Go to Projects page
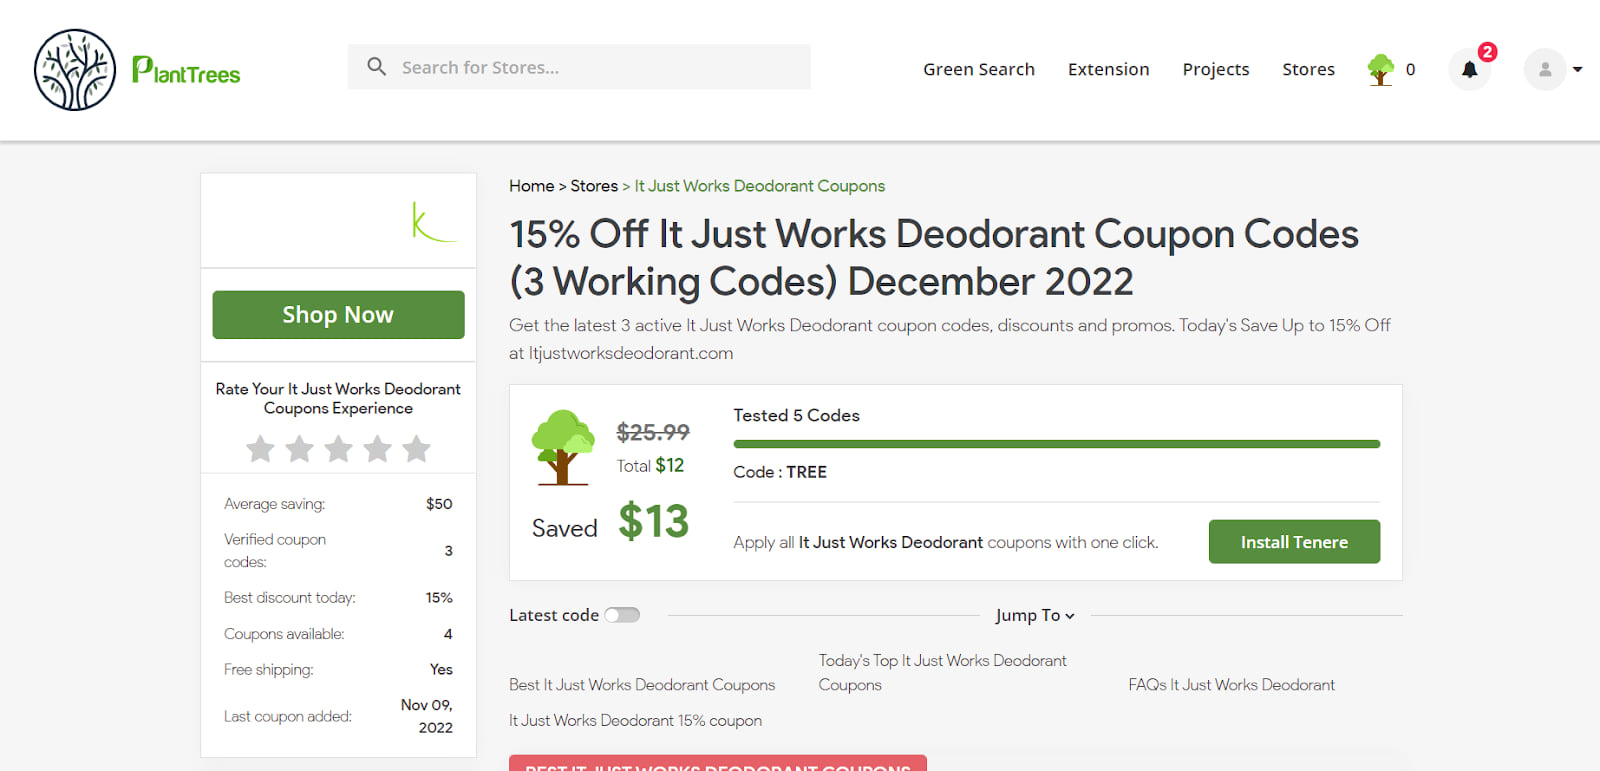 pyautogui.click(x=1215, y=69)
